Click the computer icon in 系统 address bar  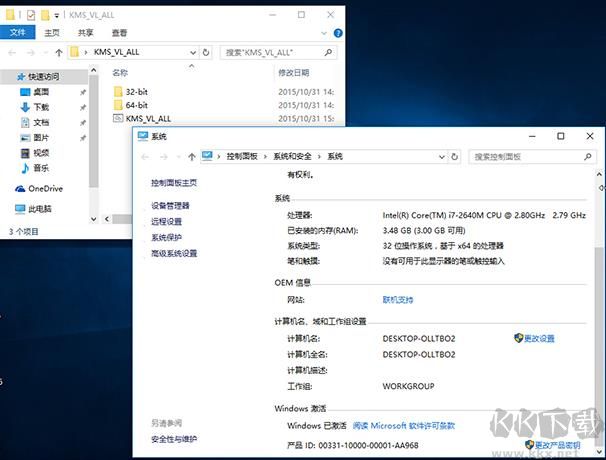pos(208,156)
